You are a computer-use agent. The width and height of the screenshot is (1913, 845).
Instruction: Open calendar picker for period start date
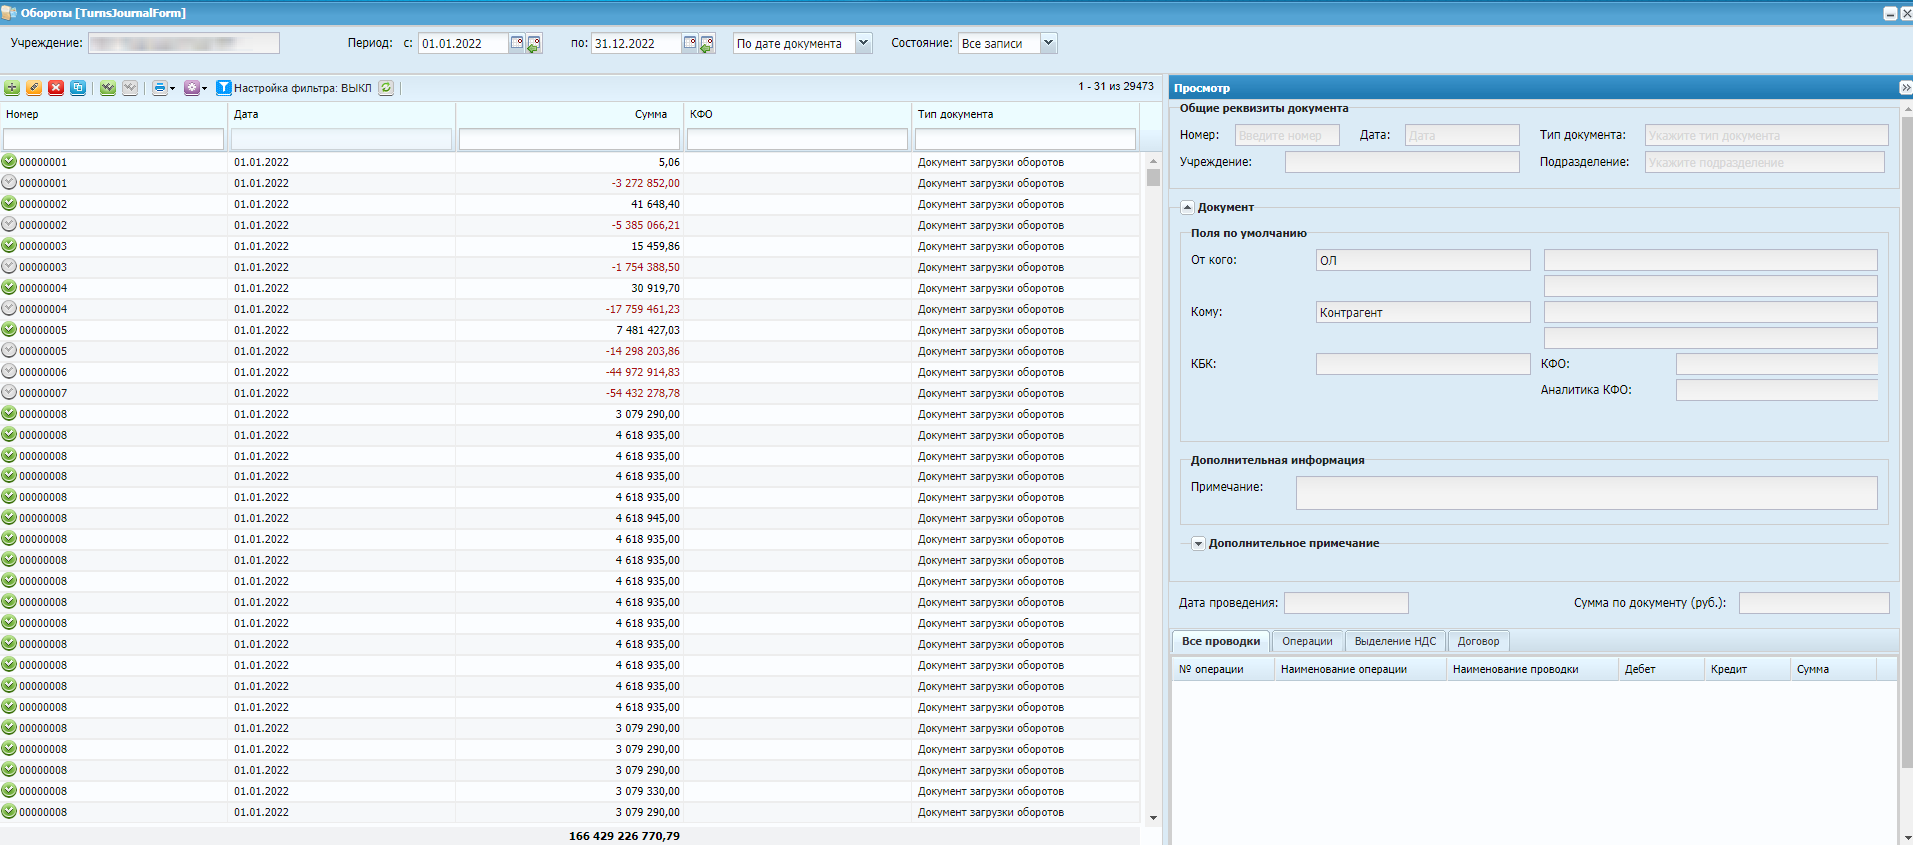pyautogui.click(x=517, y=43)
